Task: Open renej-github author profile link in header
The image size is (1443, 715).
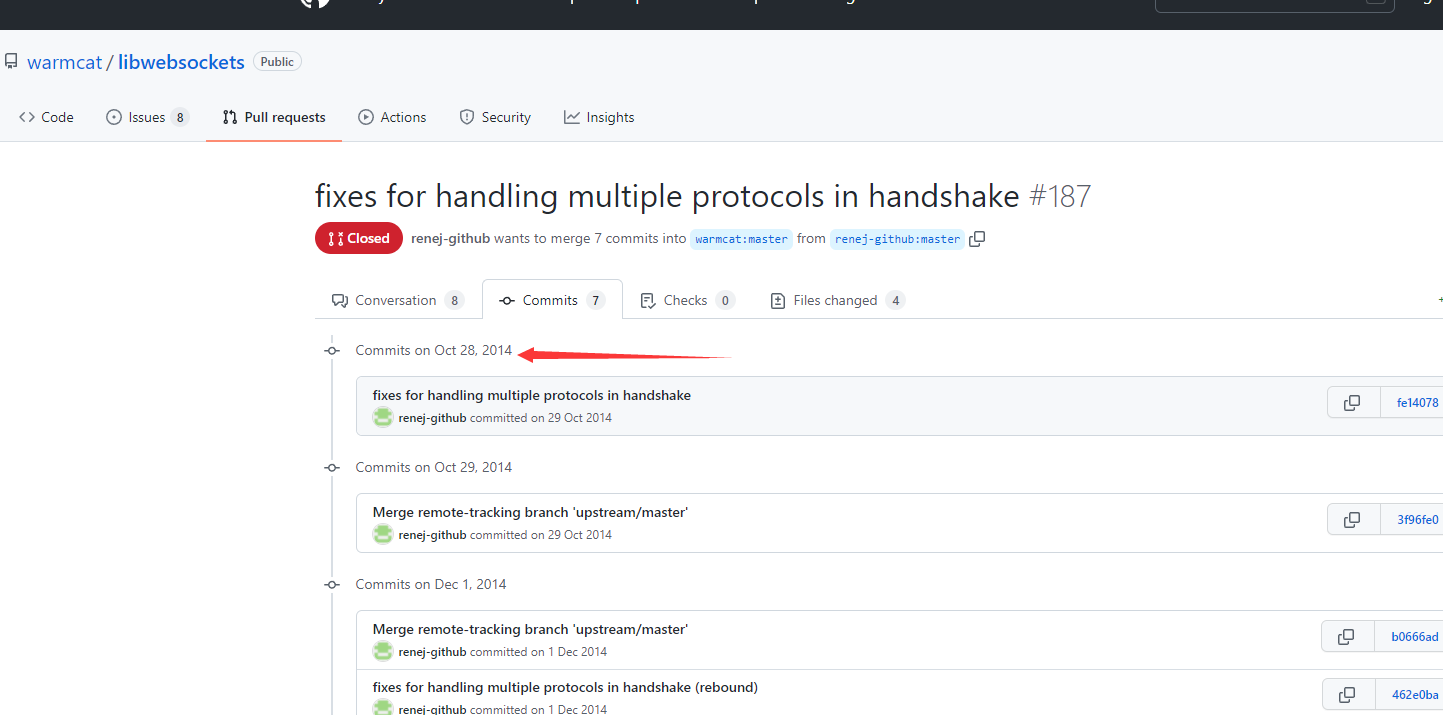Action: pos(450,239)
